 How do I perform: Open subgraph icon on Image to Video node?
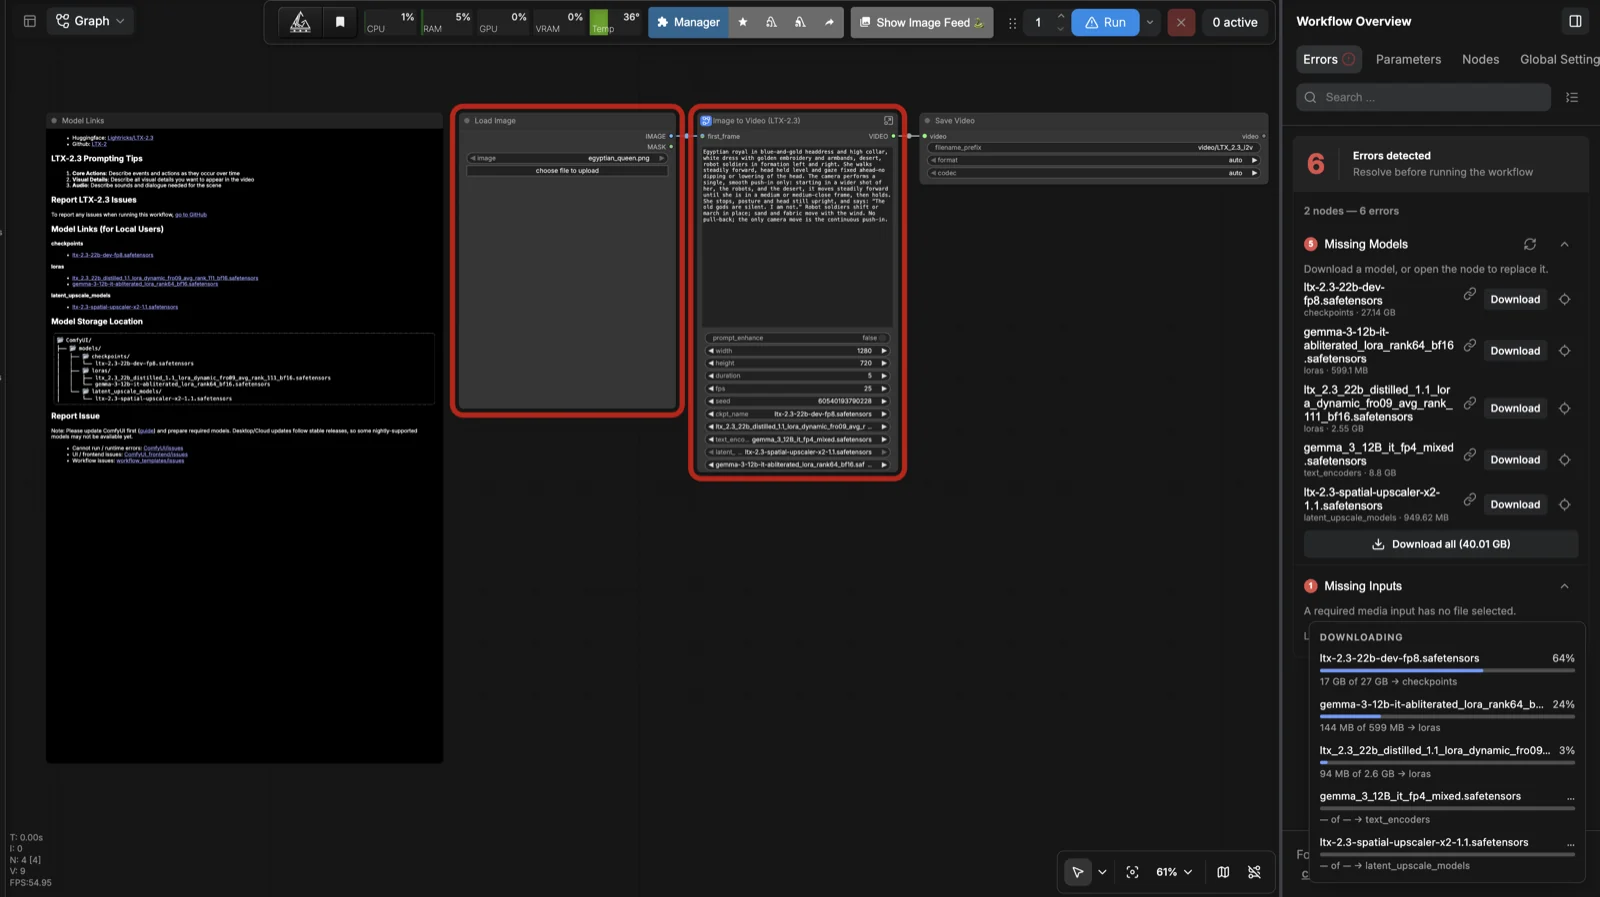pos(888,120)
